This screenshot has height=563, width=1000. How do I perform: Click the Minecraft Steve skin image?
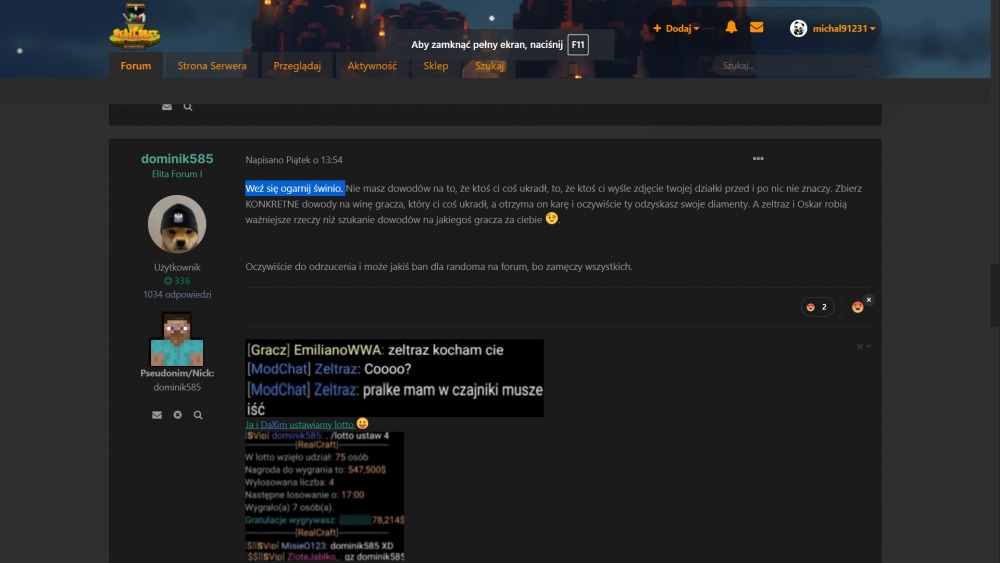point(177,339)
